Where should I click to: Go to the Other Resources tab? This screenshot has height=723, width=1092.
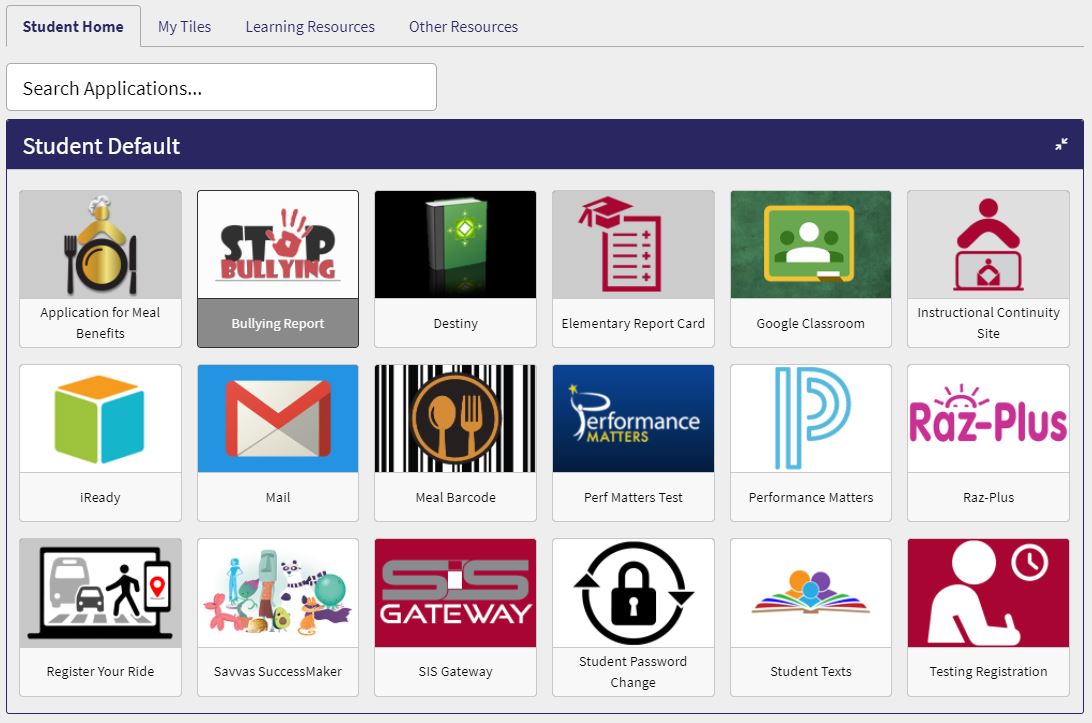point(463,27)
